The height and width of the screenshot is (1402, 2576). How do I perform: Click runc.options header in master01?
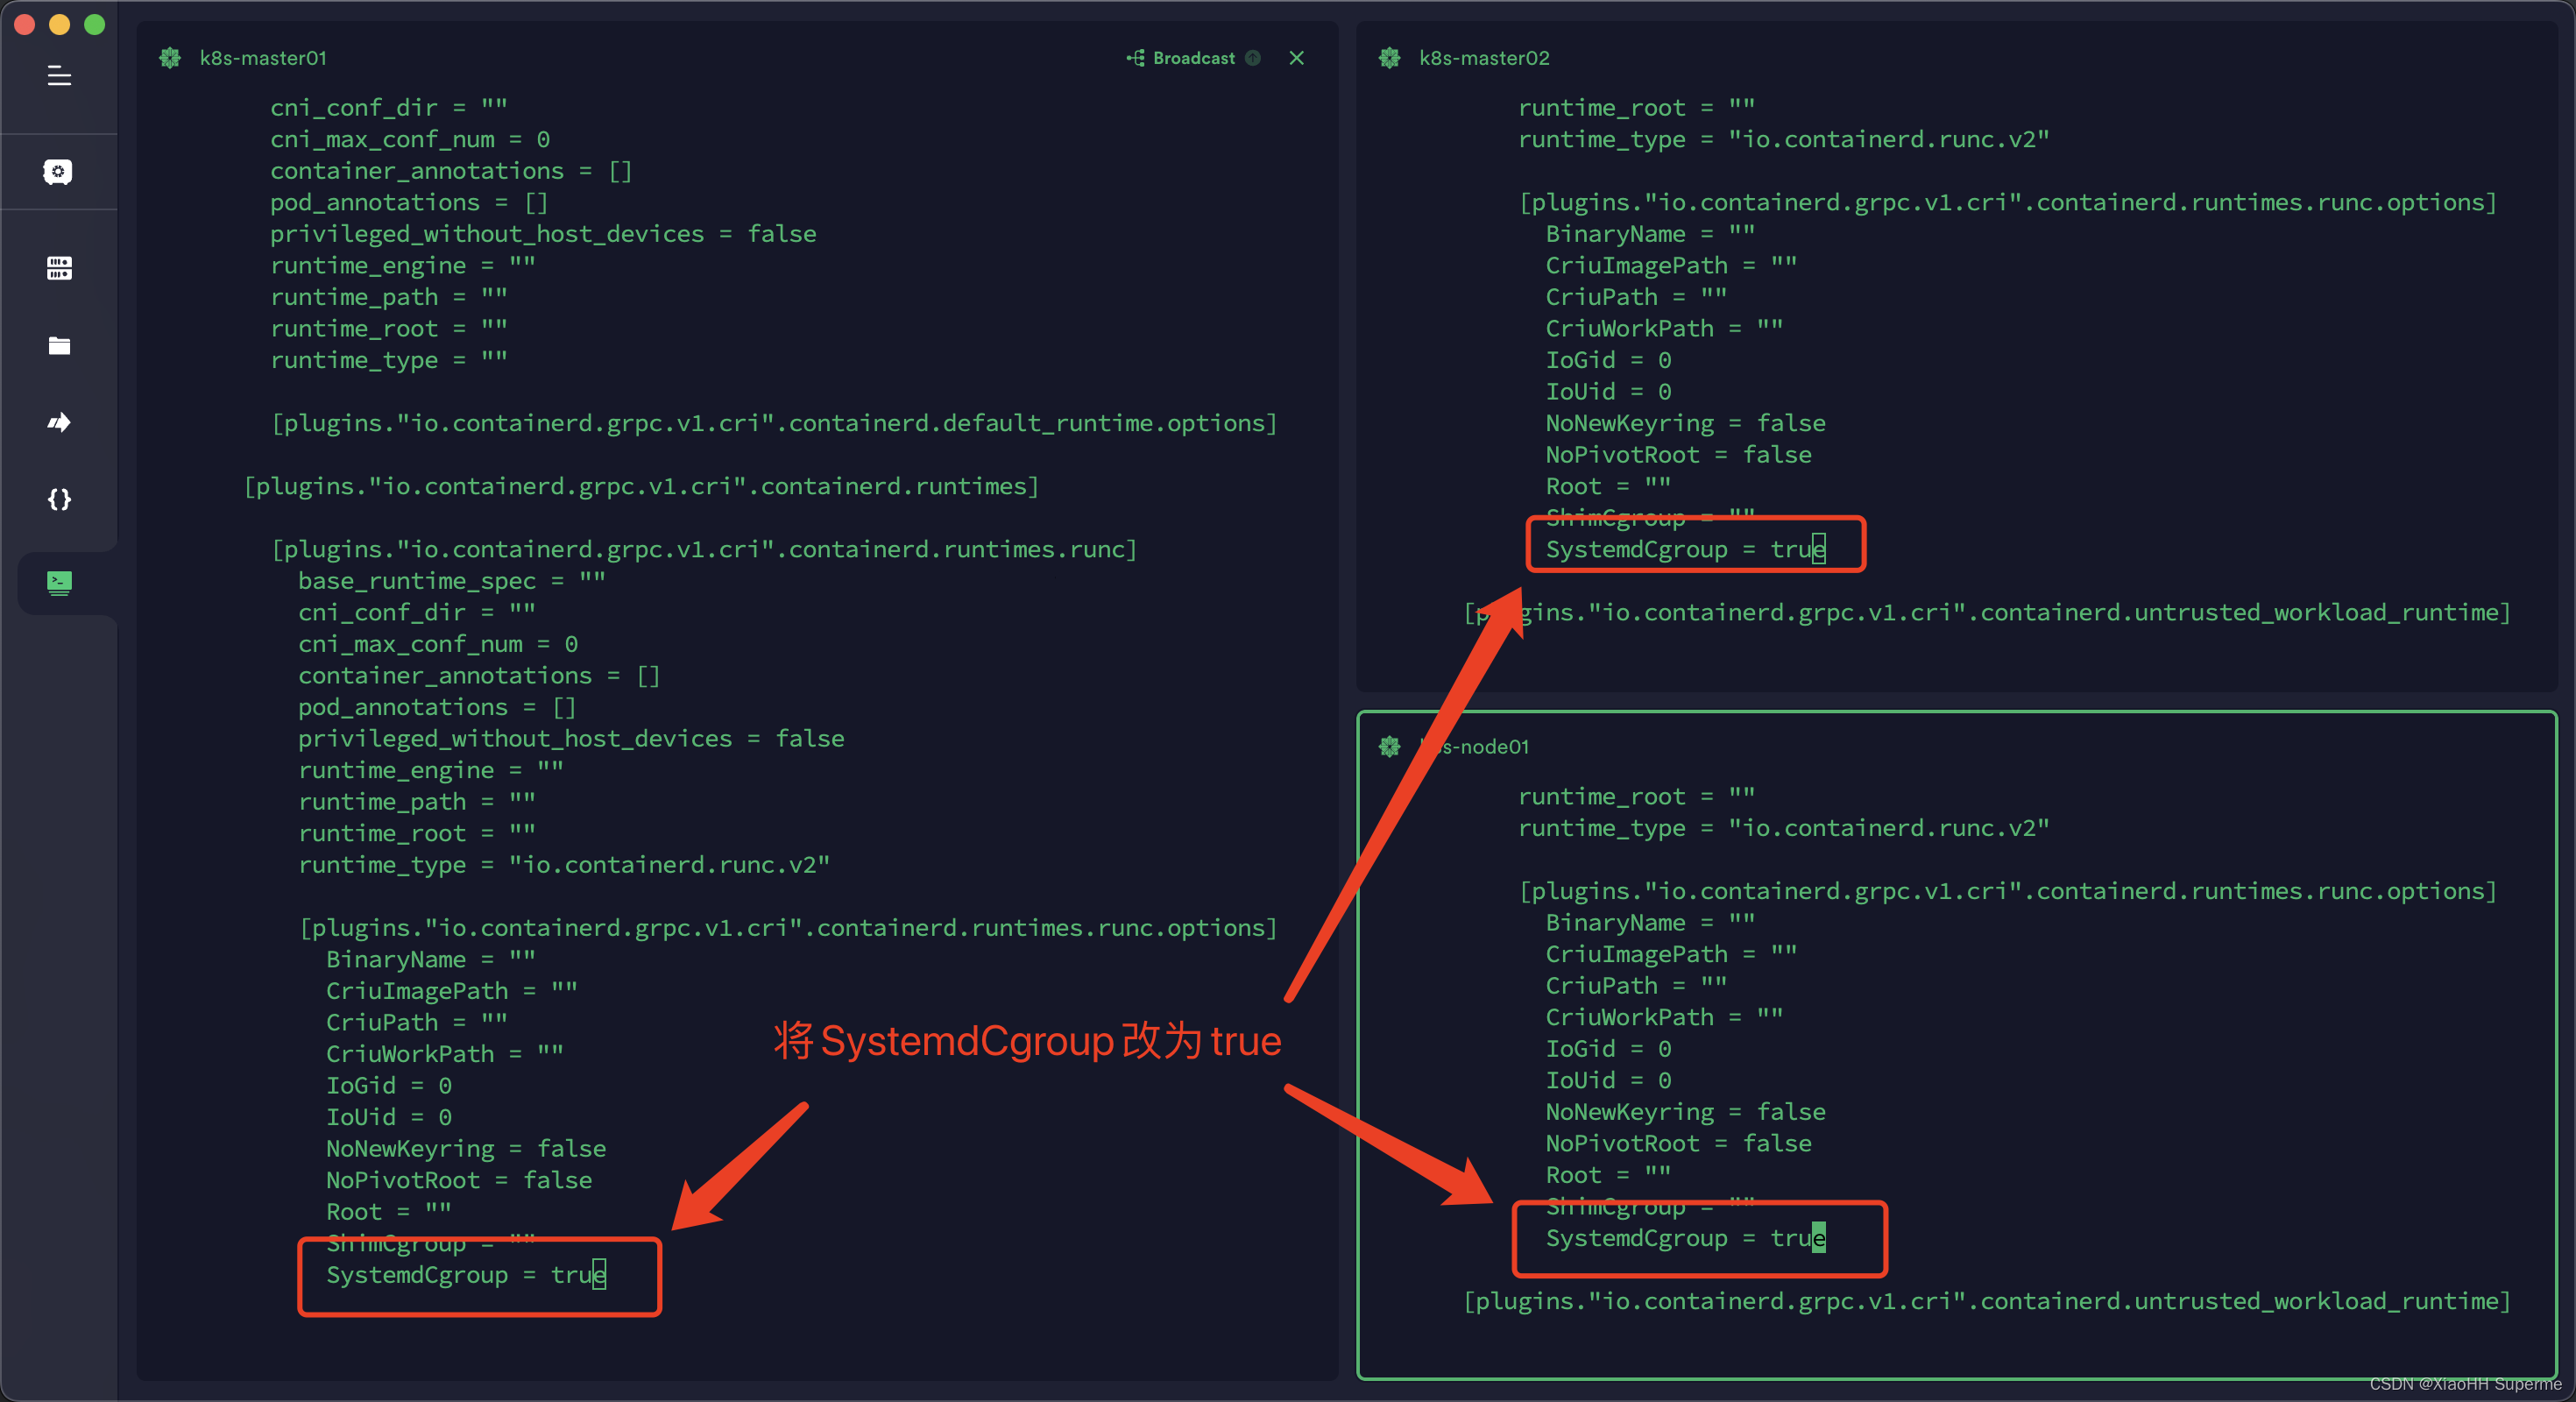pyautogui.click(x=788, y=928)
